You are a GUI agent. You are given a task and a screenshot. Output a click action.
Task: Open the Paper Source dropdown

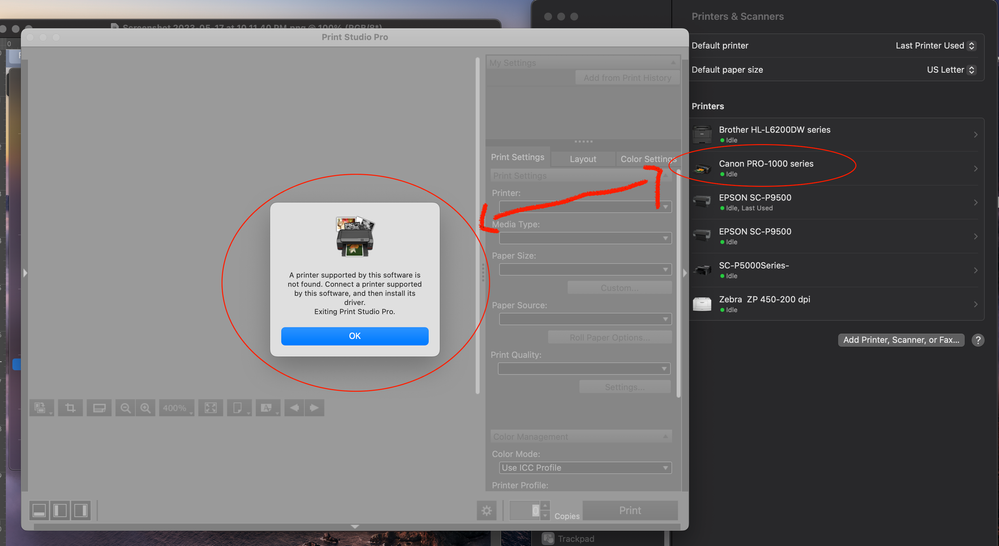[x=585, y=319]
